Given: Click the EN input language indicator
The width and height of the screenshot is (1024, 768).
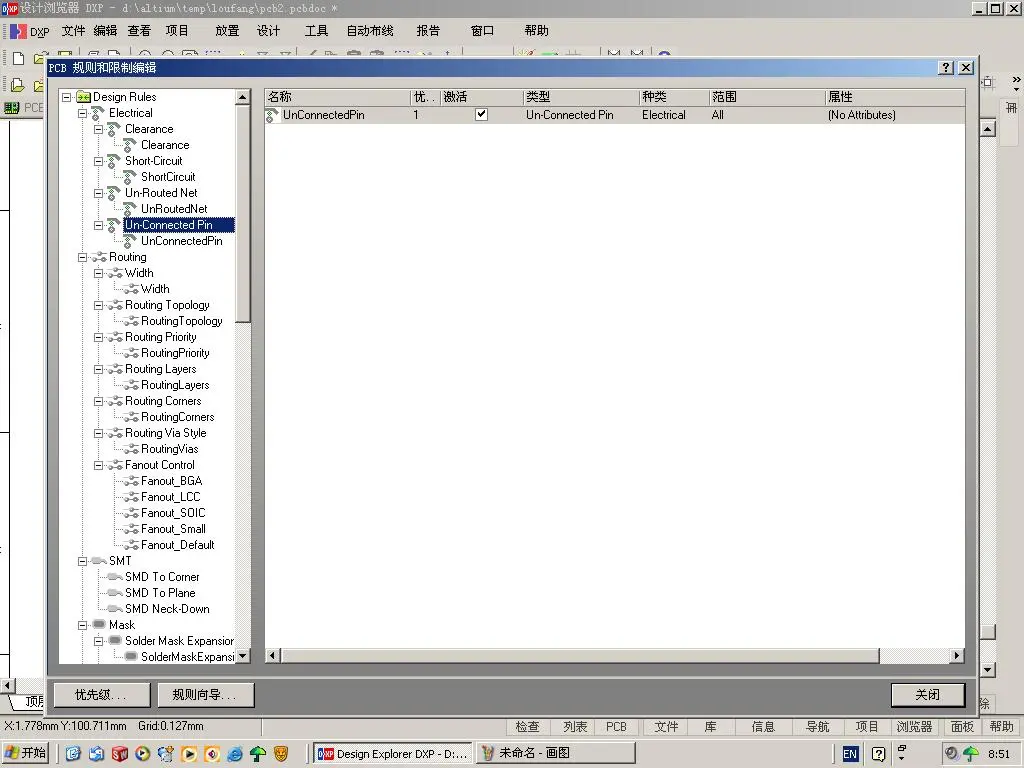Looking at the screenshot, I should tap(850, 754).
